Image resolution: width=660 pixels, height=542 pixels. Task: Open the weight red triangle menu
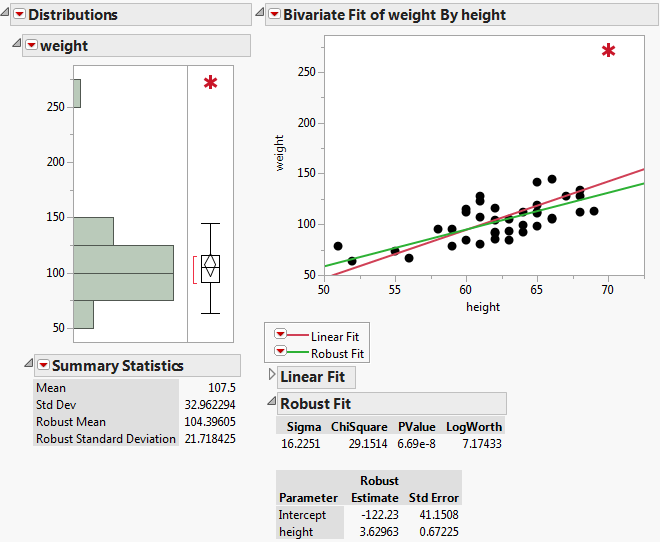click(x=31, y=46)
